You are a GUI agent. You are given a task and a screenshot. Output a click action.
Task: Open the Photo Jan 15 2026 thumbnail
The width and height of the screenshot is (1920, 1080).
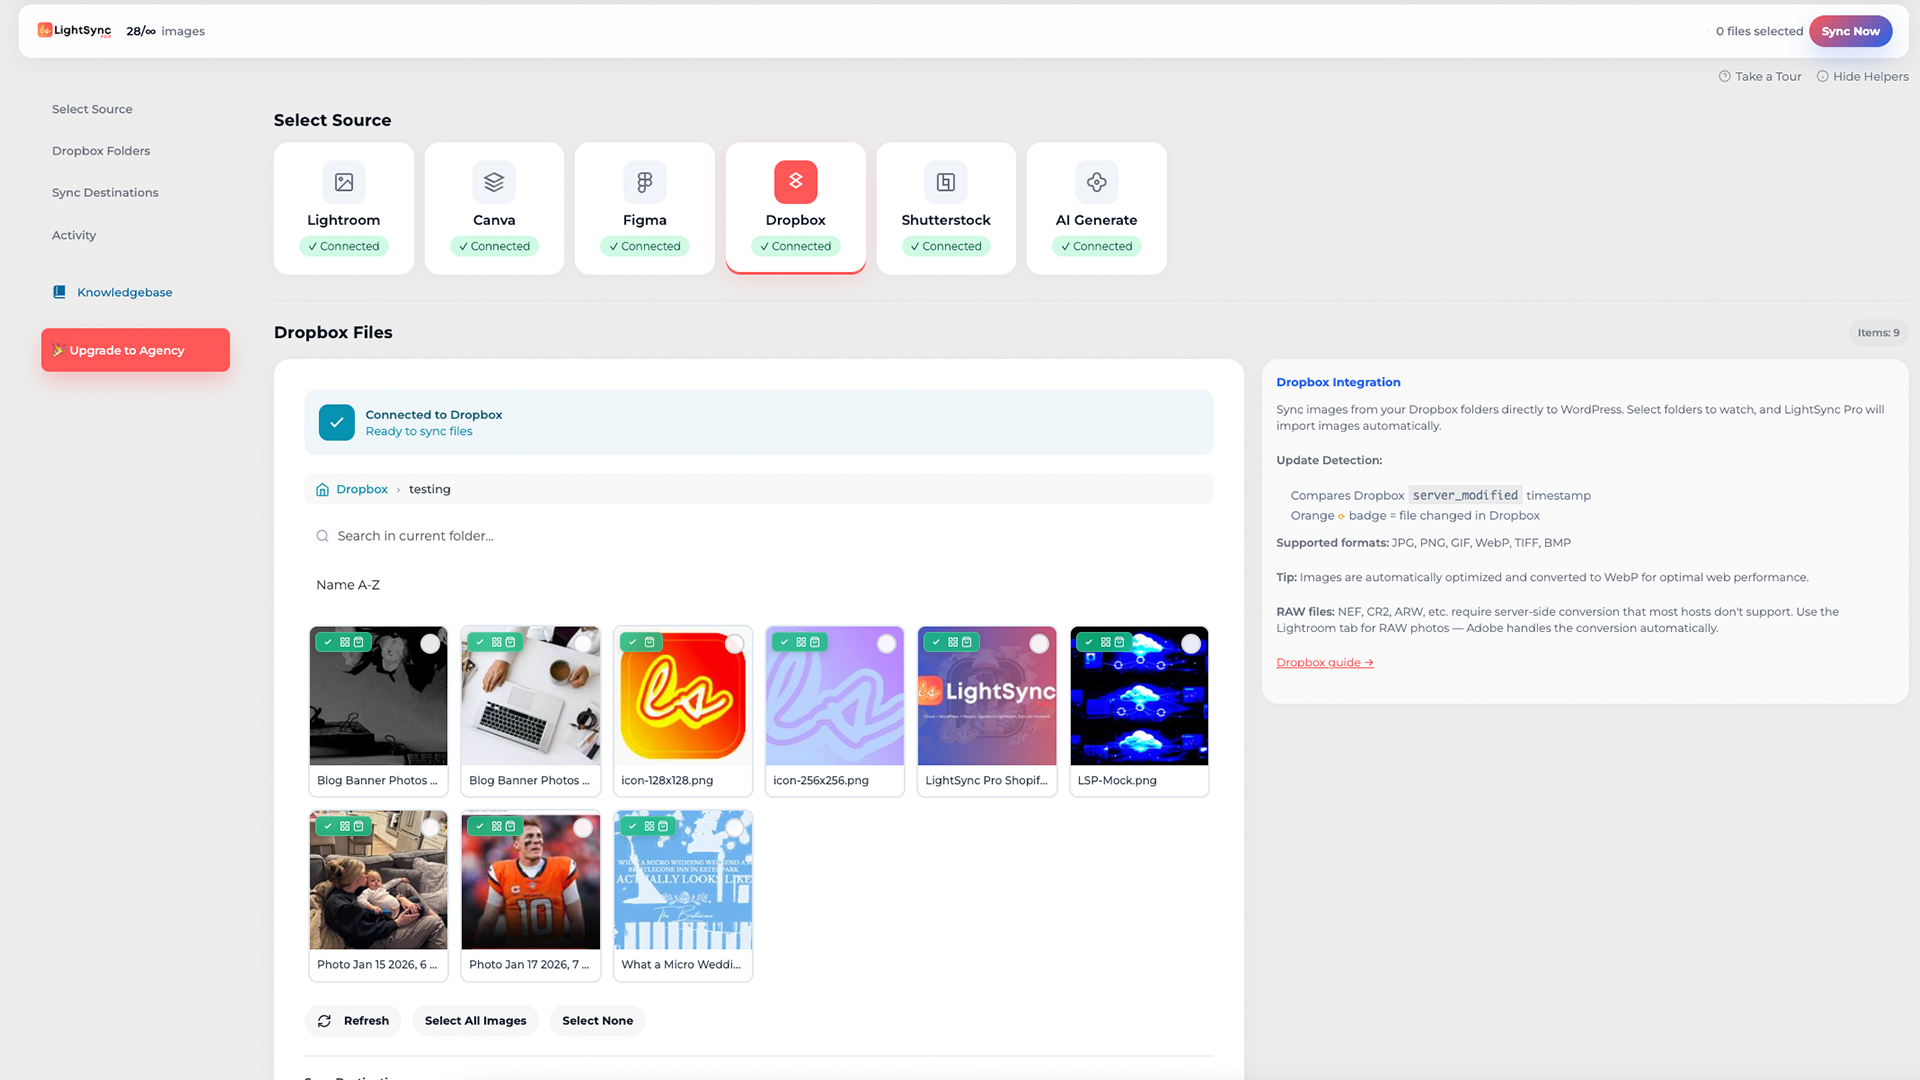(378, 880)
